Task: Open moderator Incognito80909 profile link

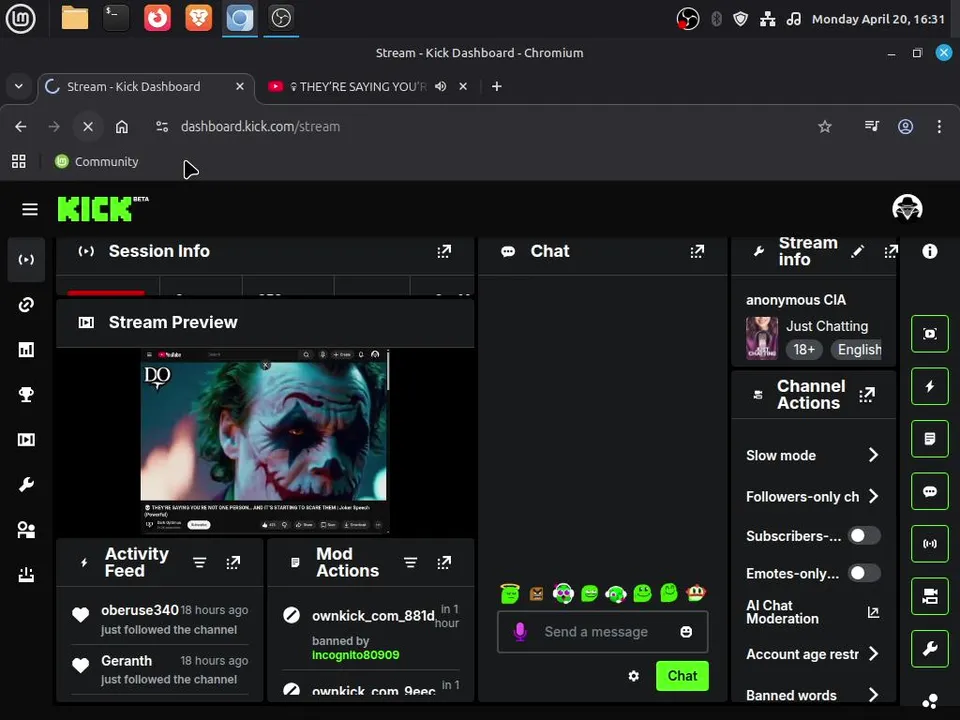Action: [x=356, y=655]
